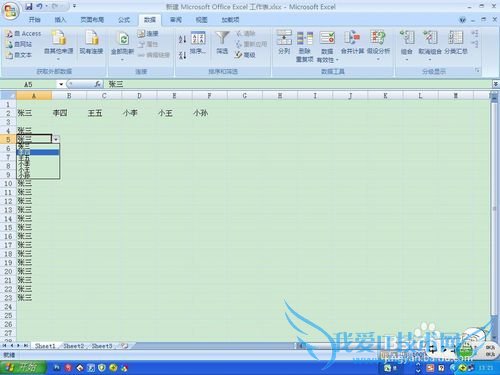Viewport: 500px width, 375px height.
Task: Click the hide-detail icon in 分级显示 group
Action: click(475, 44)
